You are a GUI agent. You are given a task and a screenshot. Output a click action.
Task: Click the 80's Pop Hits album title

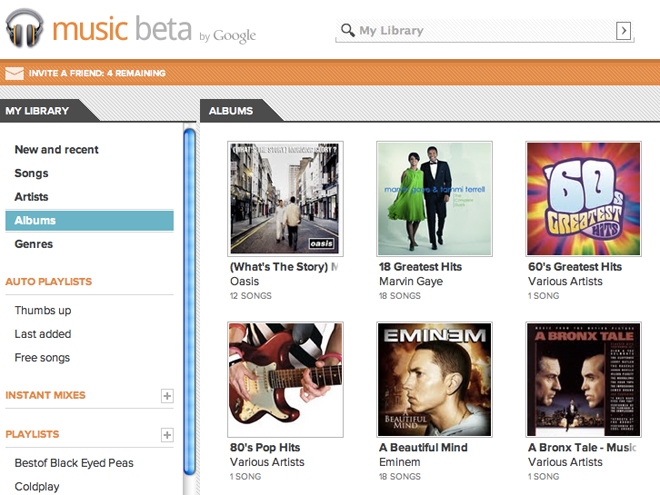[265, 447]
